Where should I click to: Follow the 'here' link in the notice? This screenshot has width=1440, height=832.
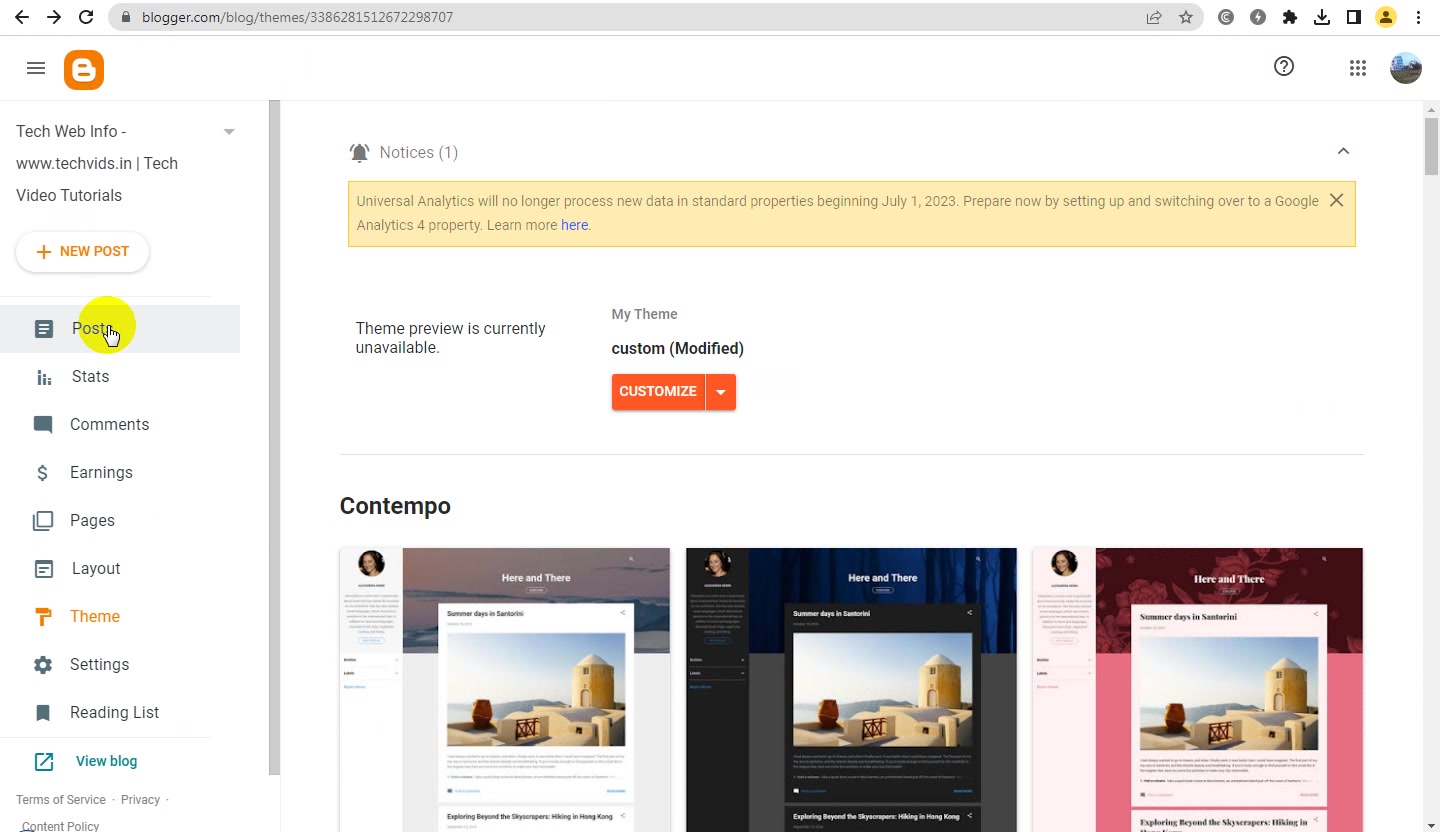pos(574,225)
